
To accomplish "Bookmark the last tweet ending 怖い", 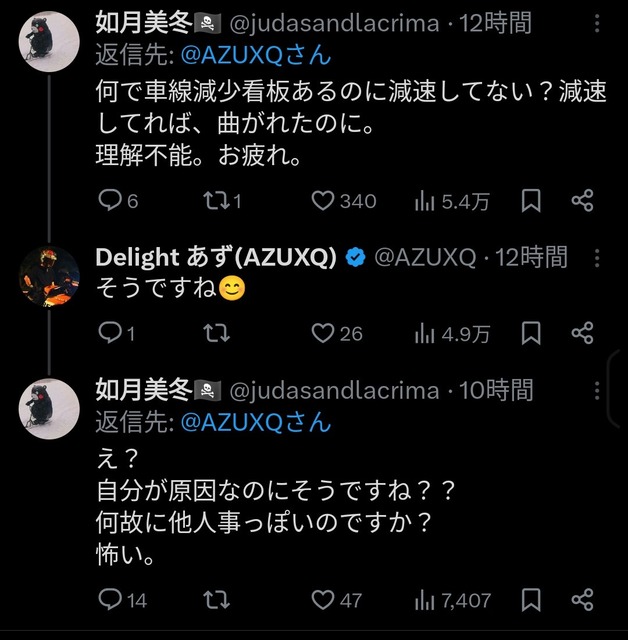I will pos(531,600).
